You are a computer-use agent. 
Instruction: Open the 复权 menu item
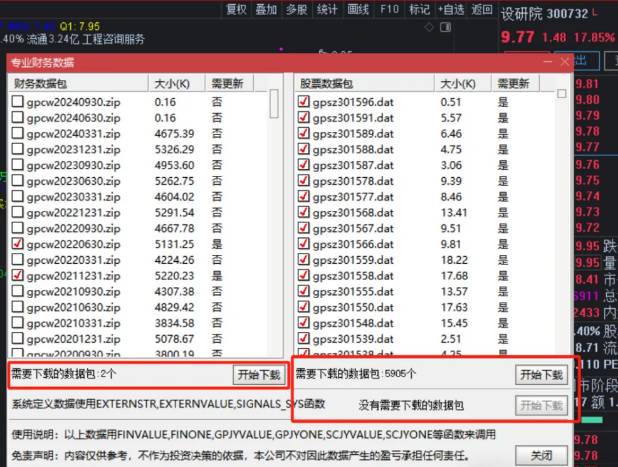coord(236,9)
